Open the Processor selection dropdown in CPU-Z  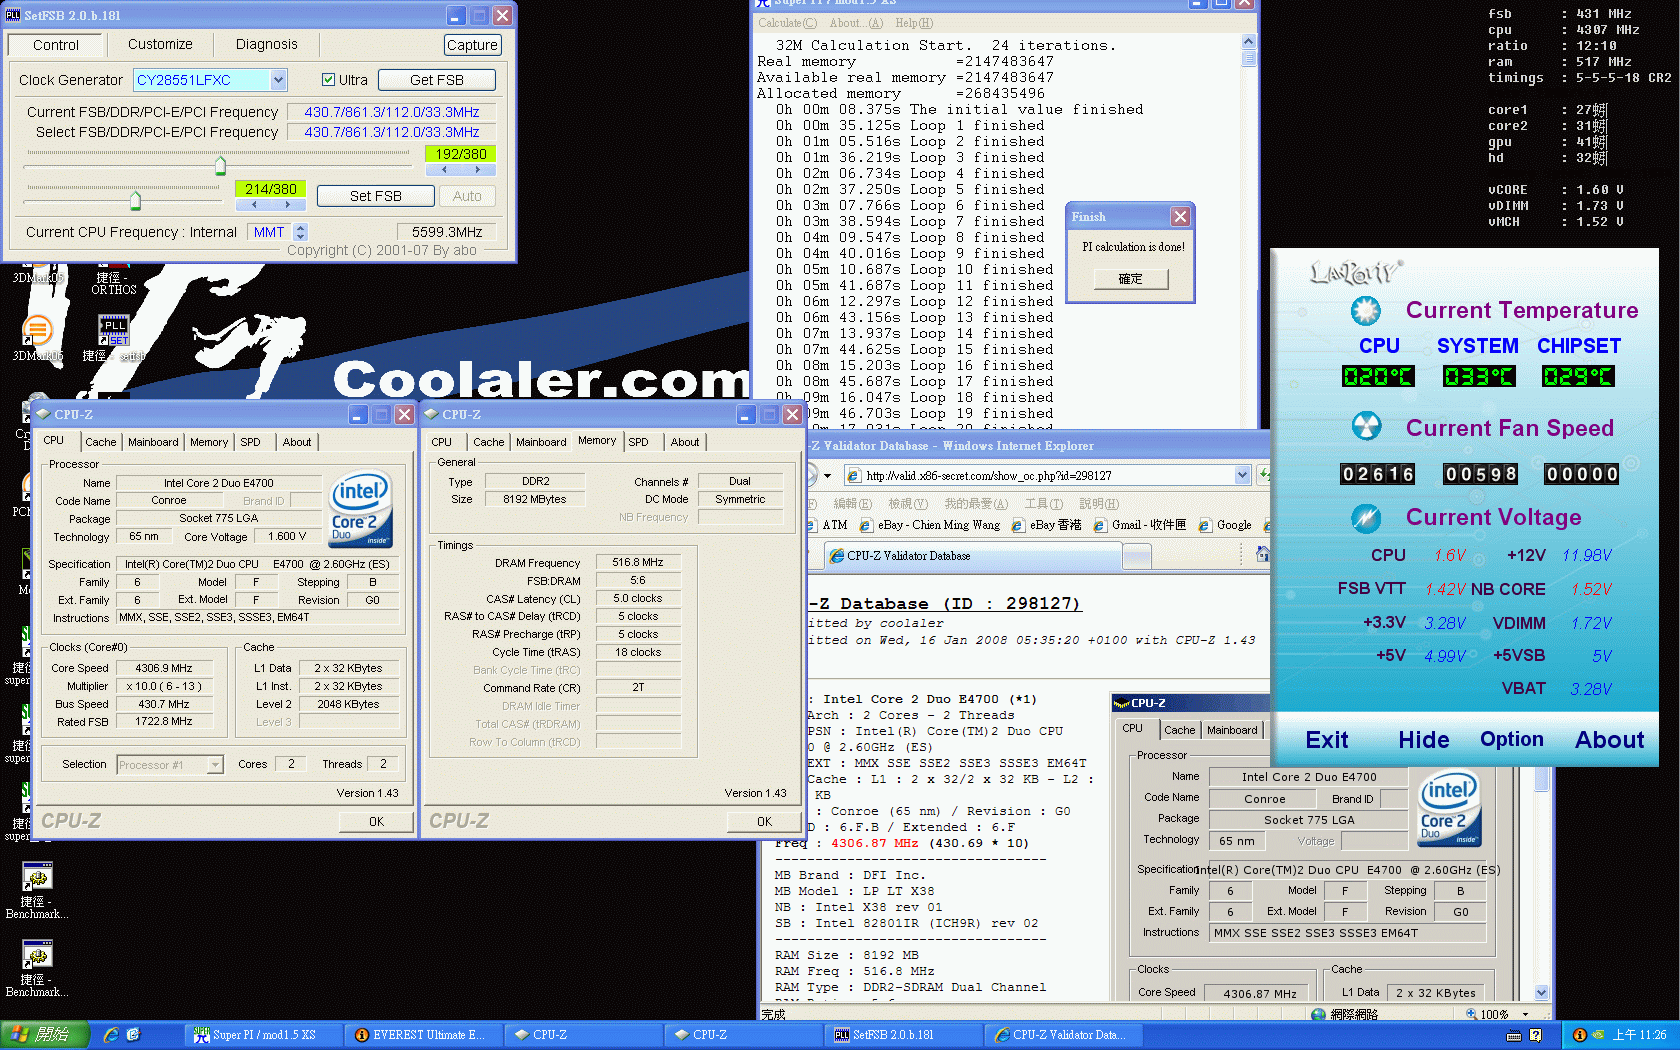(215, 765)
